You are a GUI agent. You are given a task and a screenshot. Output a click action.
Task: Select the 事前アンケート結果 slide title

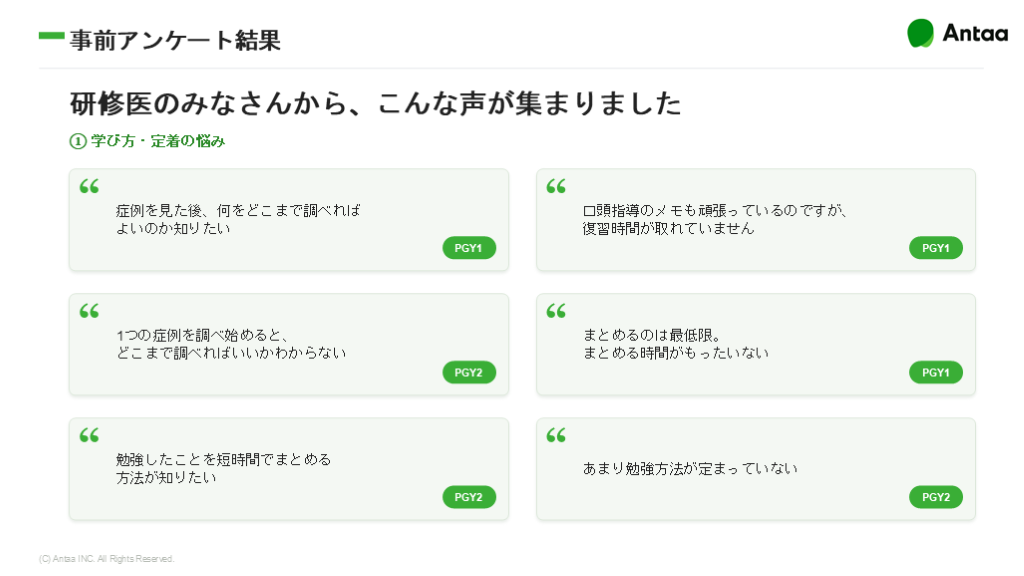pyautogui.click(x=175, y=40)
